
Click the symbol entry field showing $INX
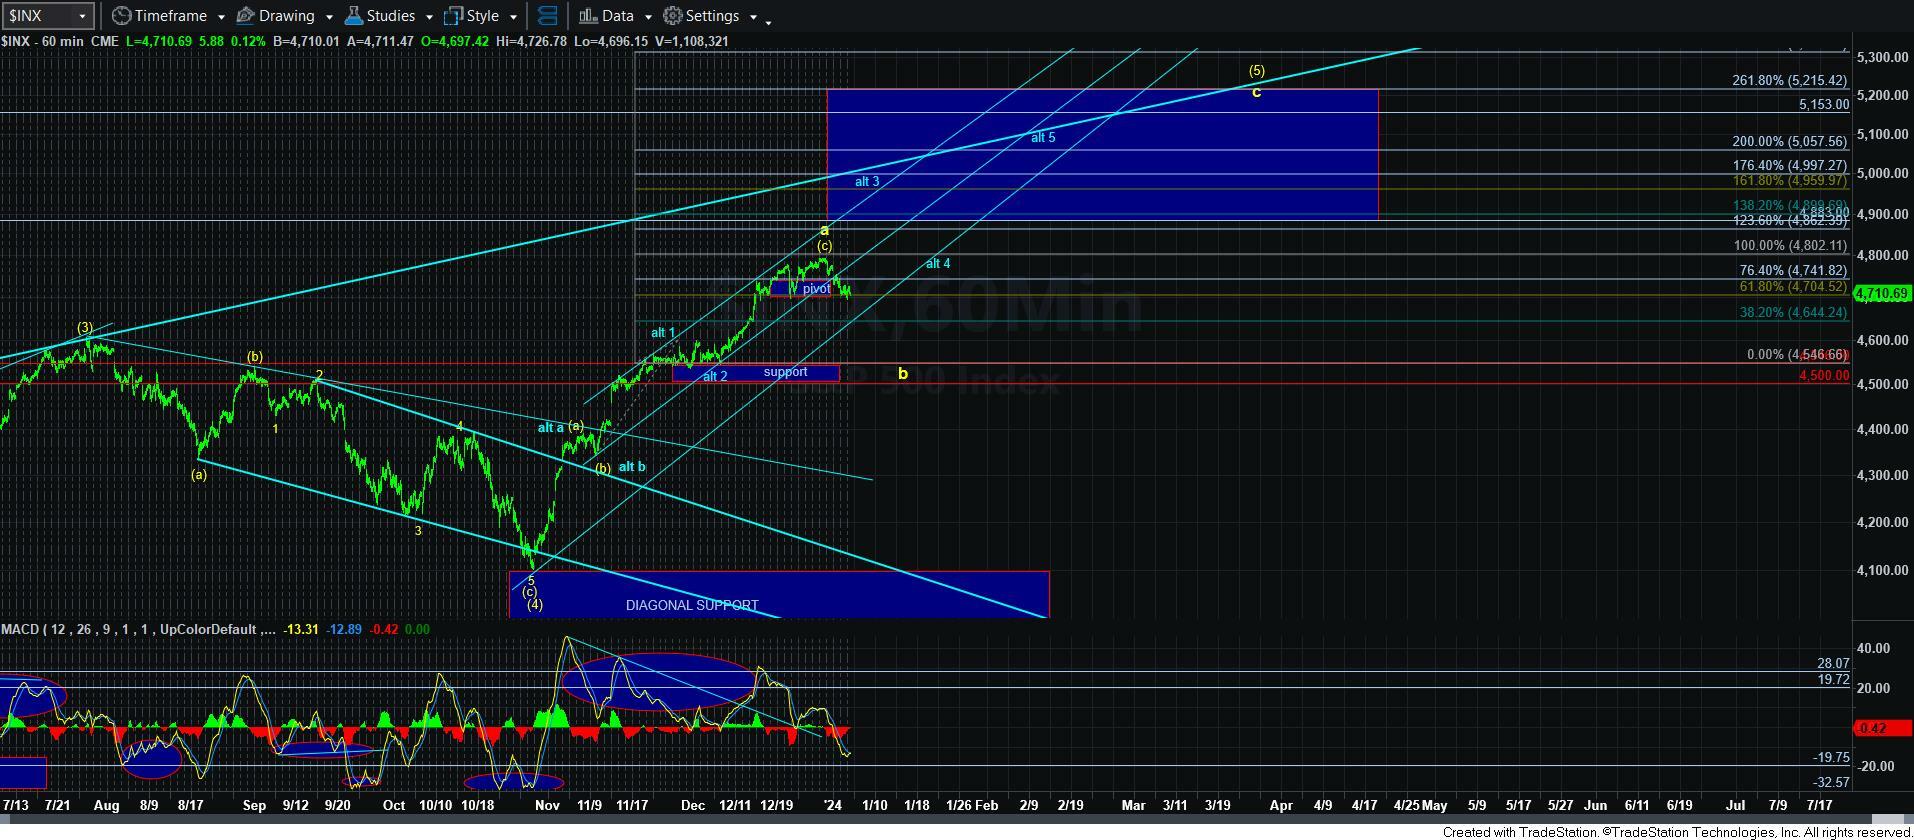click(38, 16)
